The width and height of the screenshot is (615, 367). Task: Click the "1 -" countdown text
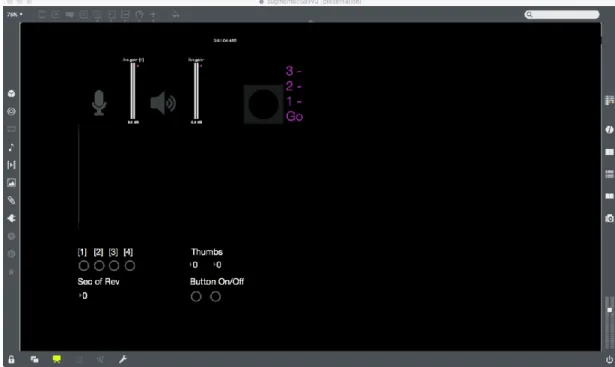[x=293, y=101]
